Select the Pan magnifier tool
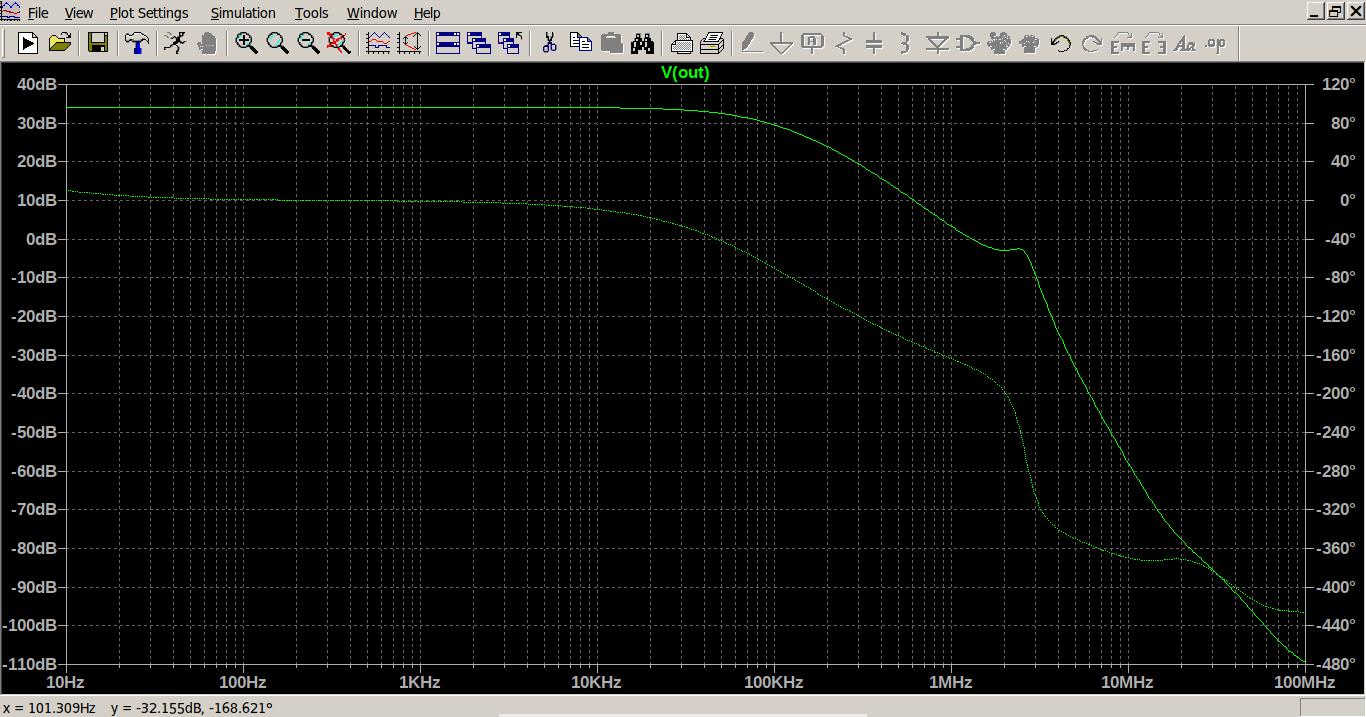The image size is (1366, 717). pos(277,43)
